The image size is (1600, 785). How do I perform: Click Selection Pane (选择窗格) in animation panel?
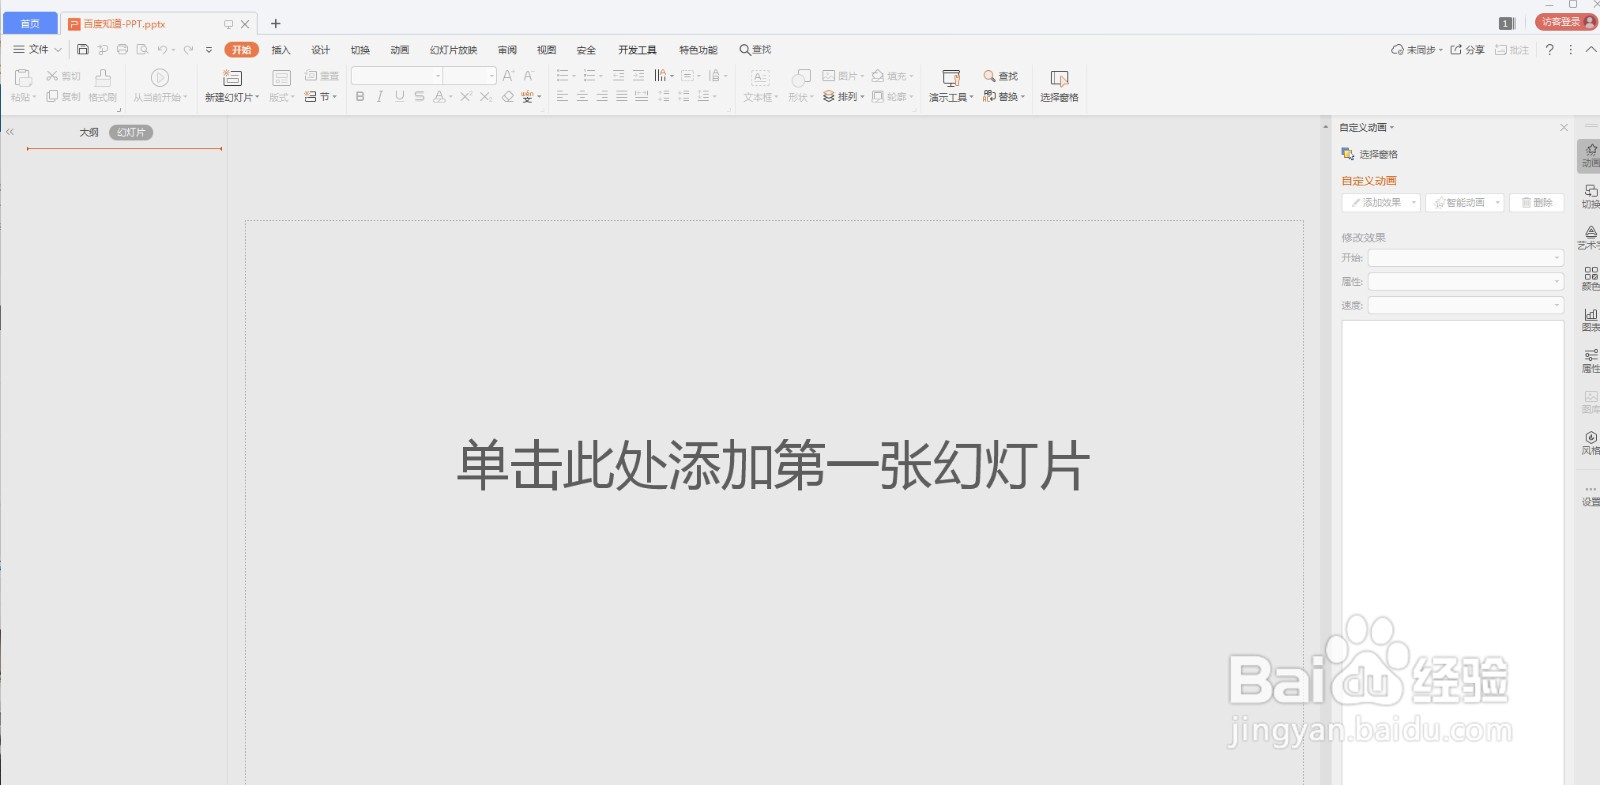pyautogui.click(x=1370, y=154)
